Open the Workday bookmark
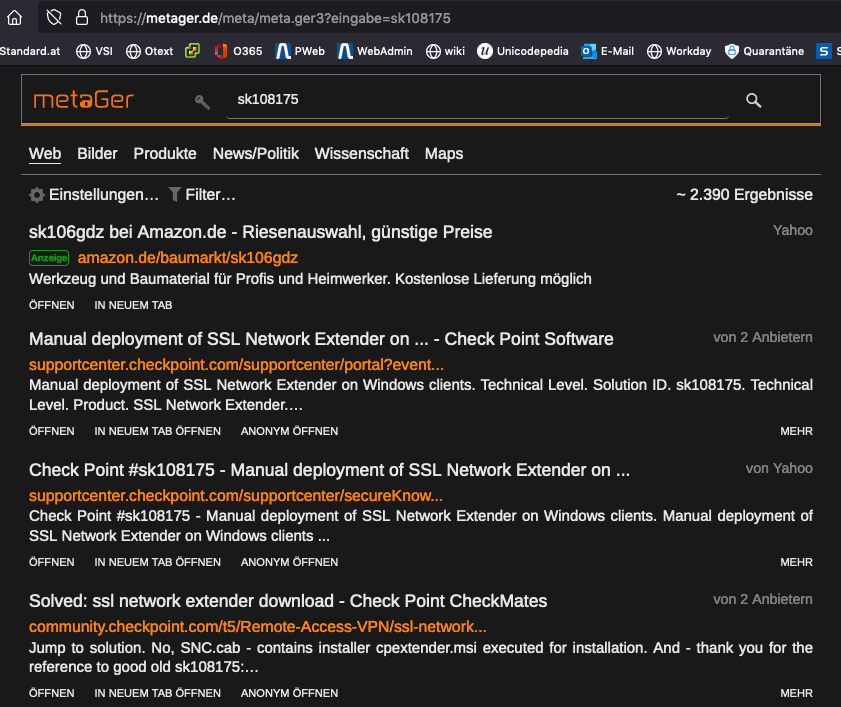Viewport: 841px width, 707px height. (x=679, y=51)
